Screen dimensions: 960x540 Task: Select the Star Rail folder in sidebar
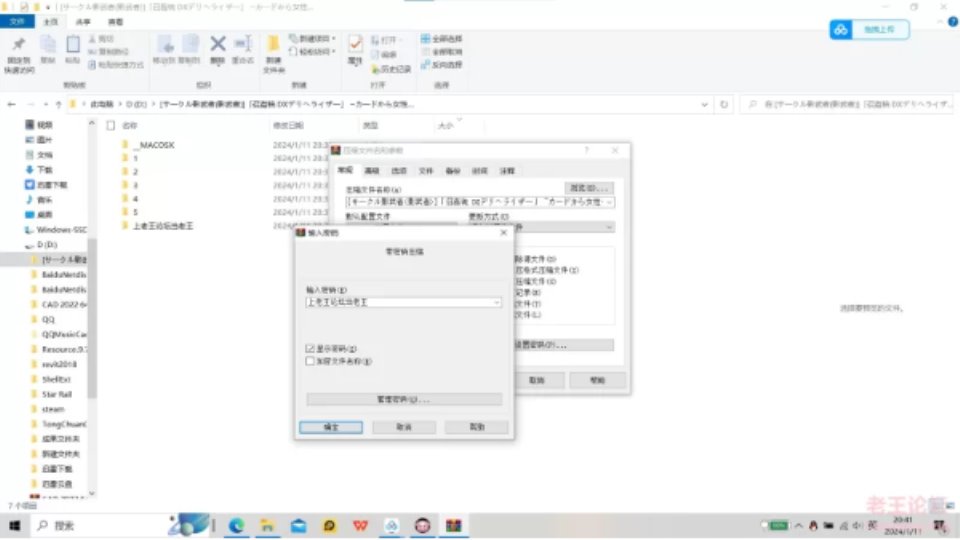tap(57, 394)
